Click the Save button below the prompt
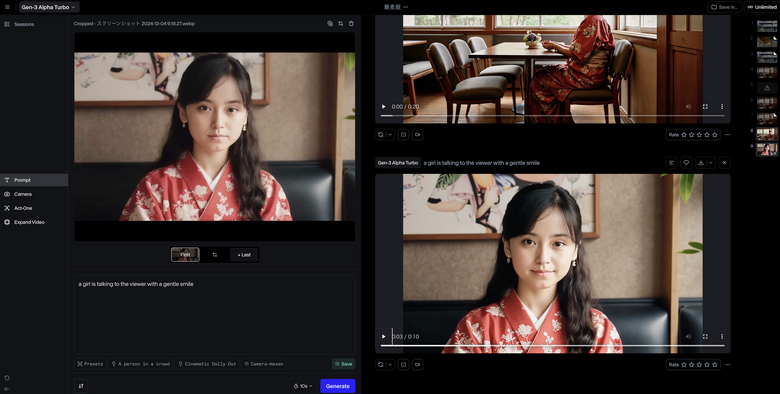This screenshot has height=394, width=780. (x=344, y=364)
